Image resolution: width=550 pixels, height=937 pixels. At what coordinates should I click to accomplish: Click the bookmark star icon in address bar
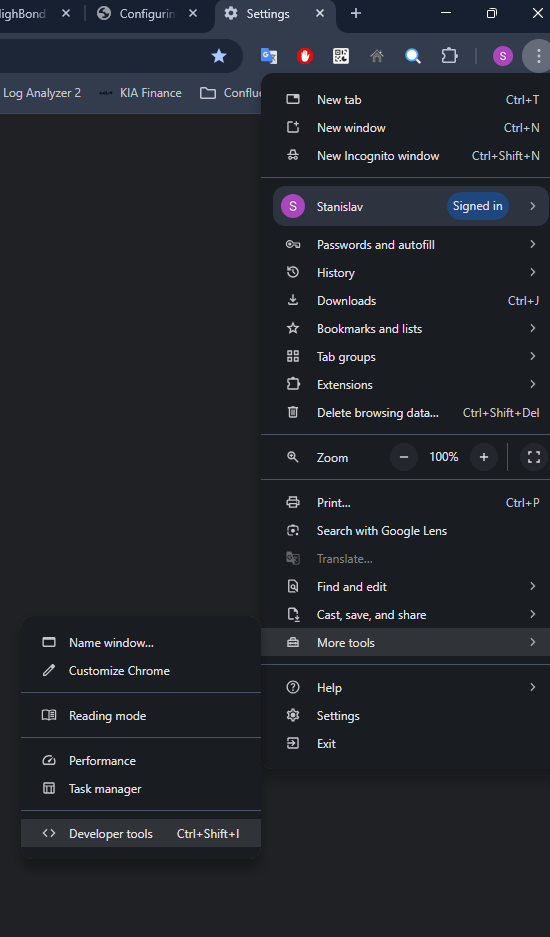click(219, 56)
